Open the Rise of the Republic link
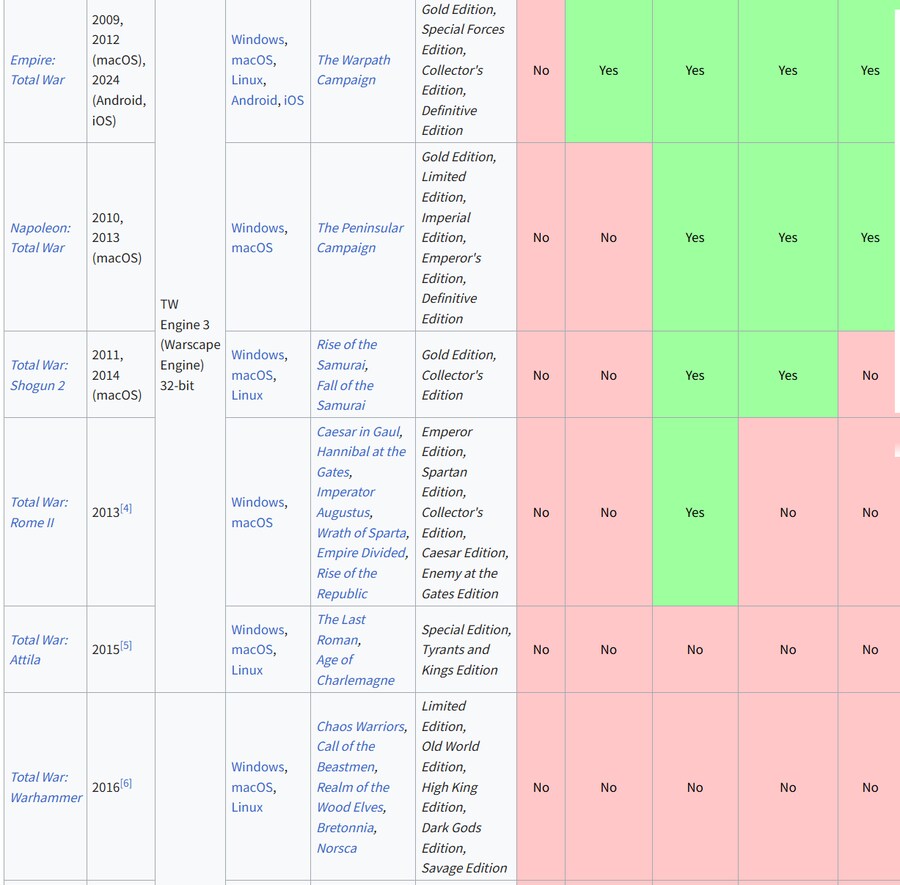Viewport: 900px width, 885px height. click(x=347, y=583)
